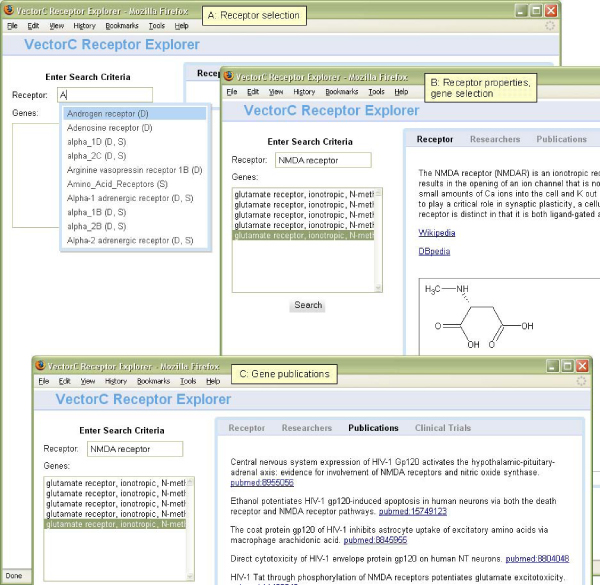The image size is (600, 585).
Task: Choose alpha_1D (D, S) suggestion
Action: coord(135,142)
